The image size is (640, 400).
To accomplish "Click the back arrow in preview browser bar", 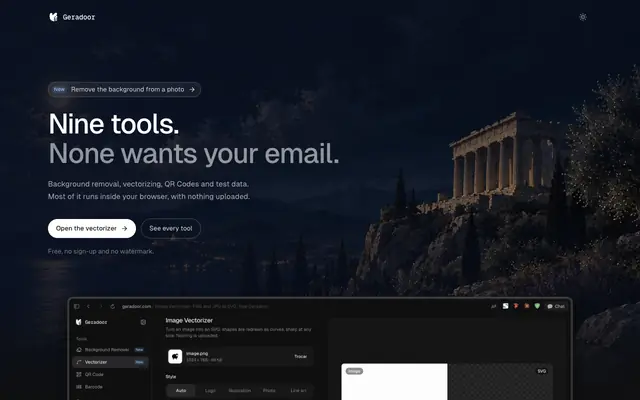I will 88,306.
